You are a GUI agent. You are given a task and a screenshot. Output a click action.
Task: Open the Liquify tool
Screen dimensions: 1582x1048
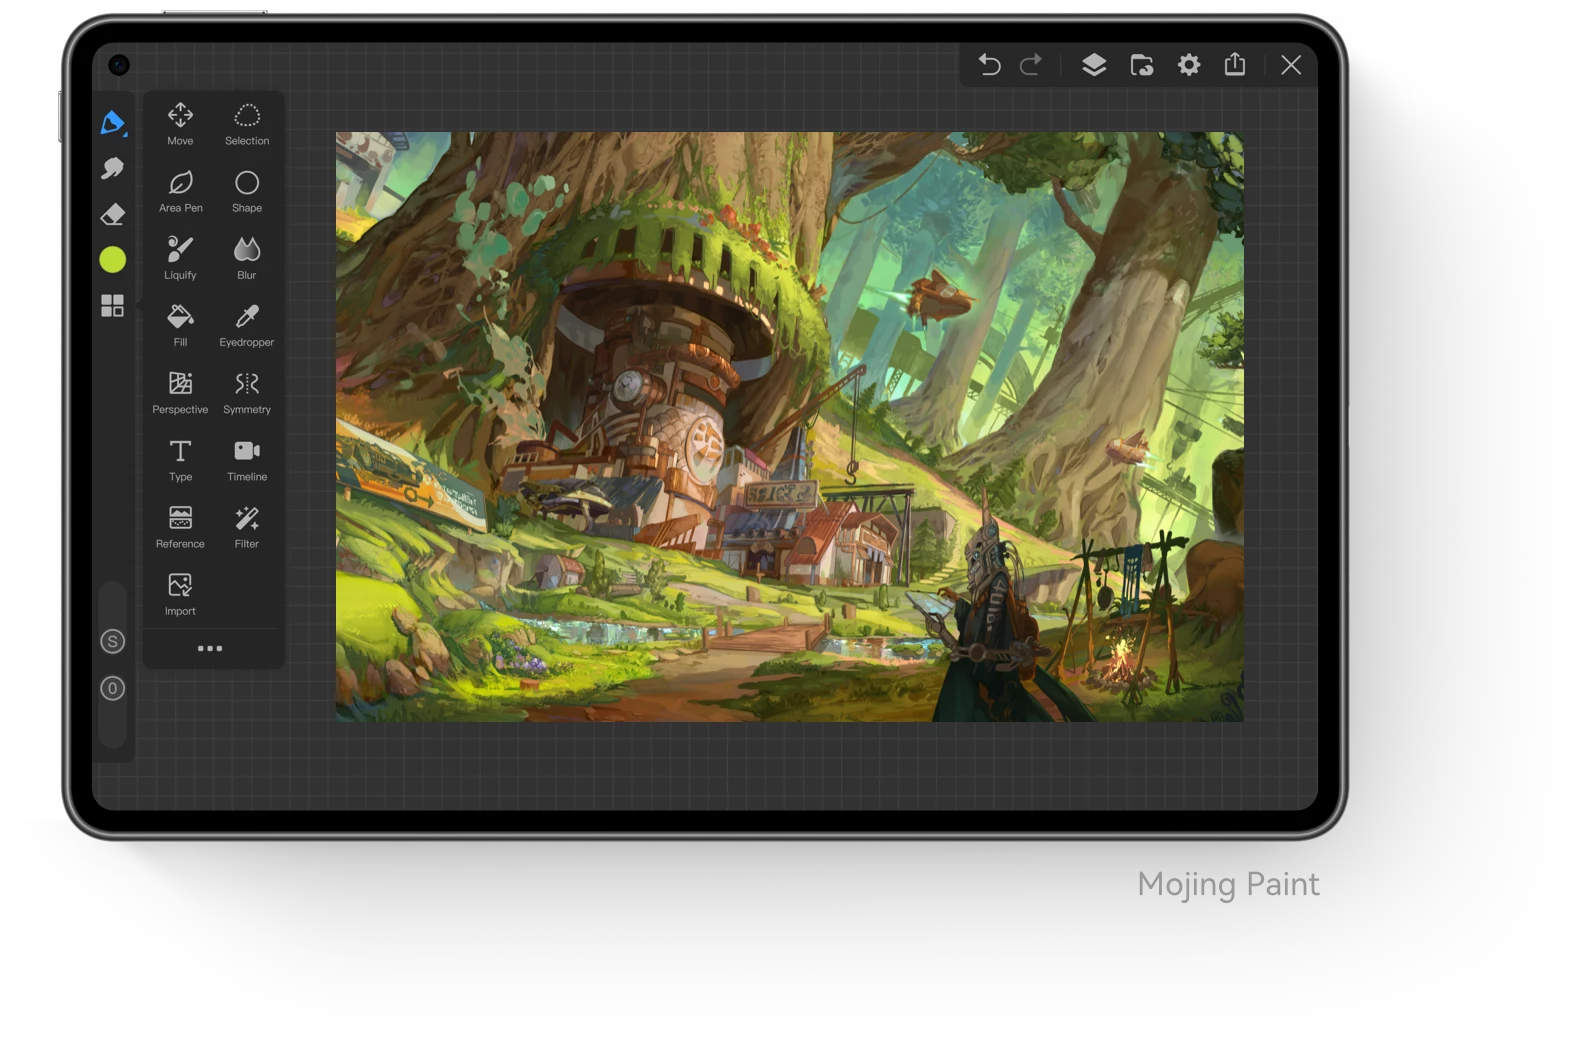pos(180,258)
